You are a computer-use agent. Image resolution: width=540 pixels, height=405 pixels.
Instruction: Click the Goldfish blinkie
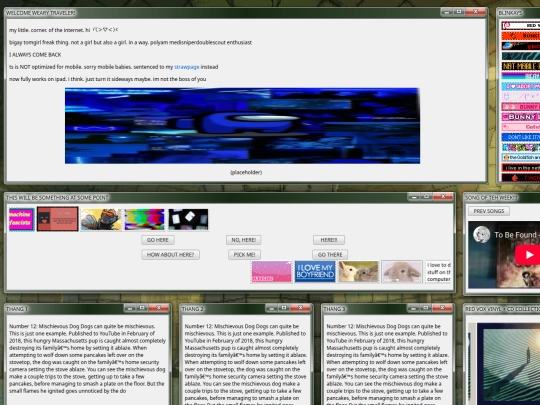pyautogui.click(x=521, y=157)
